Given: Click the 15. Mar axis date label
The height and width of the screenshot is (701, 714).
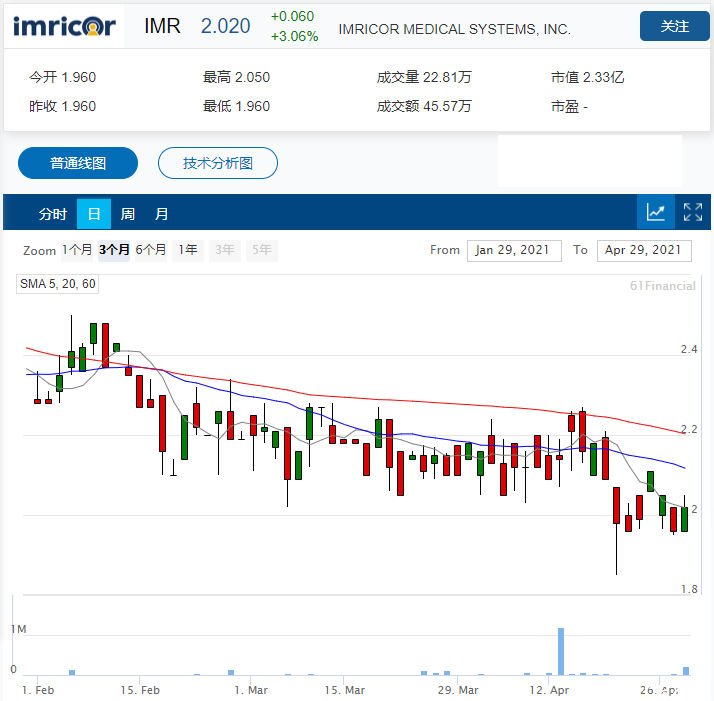Looking at the screenshot, I should pyautogui.click(x=344, y=690).
